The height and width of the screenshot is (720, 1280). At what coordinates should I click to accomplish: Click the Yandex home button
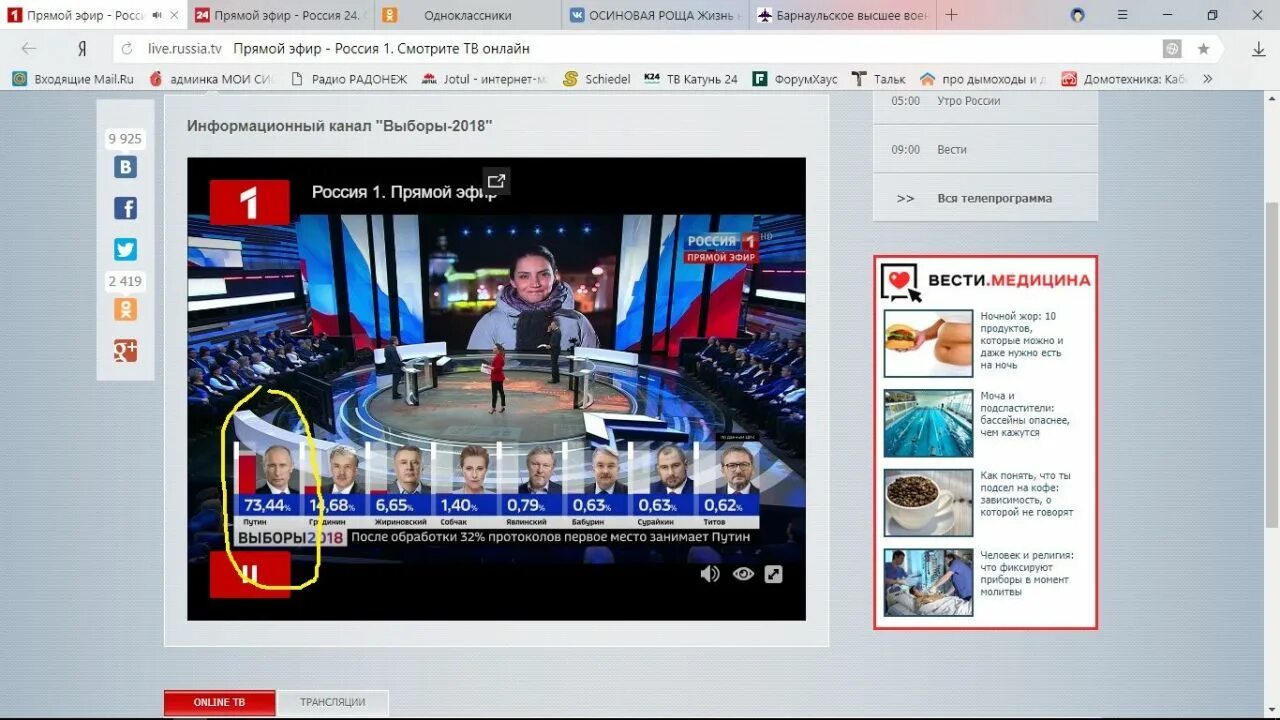click(x=82, y=49)
